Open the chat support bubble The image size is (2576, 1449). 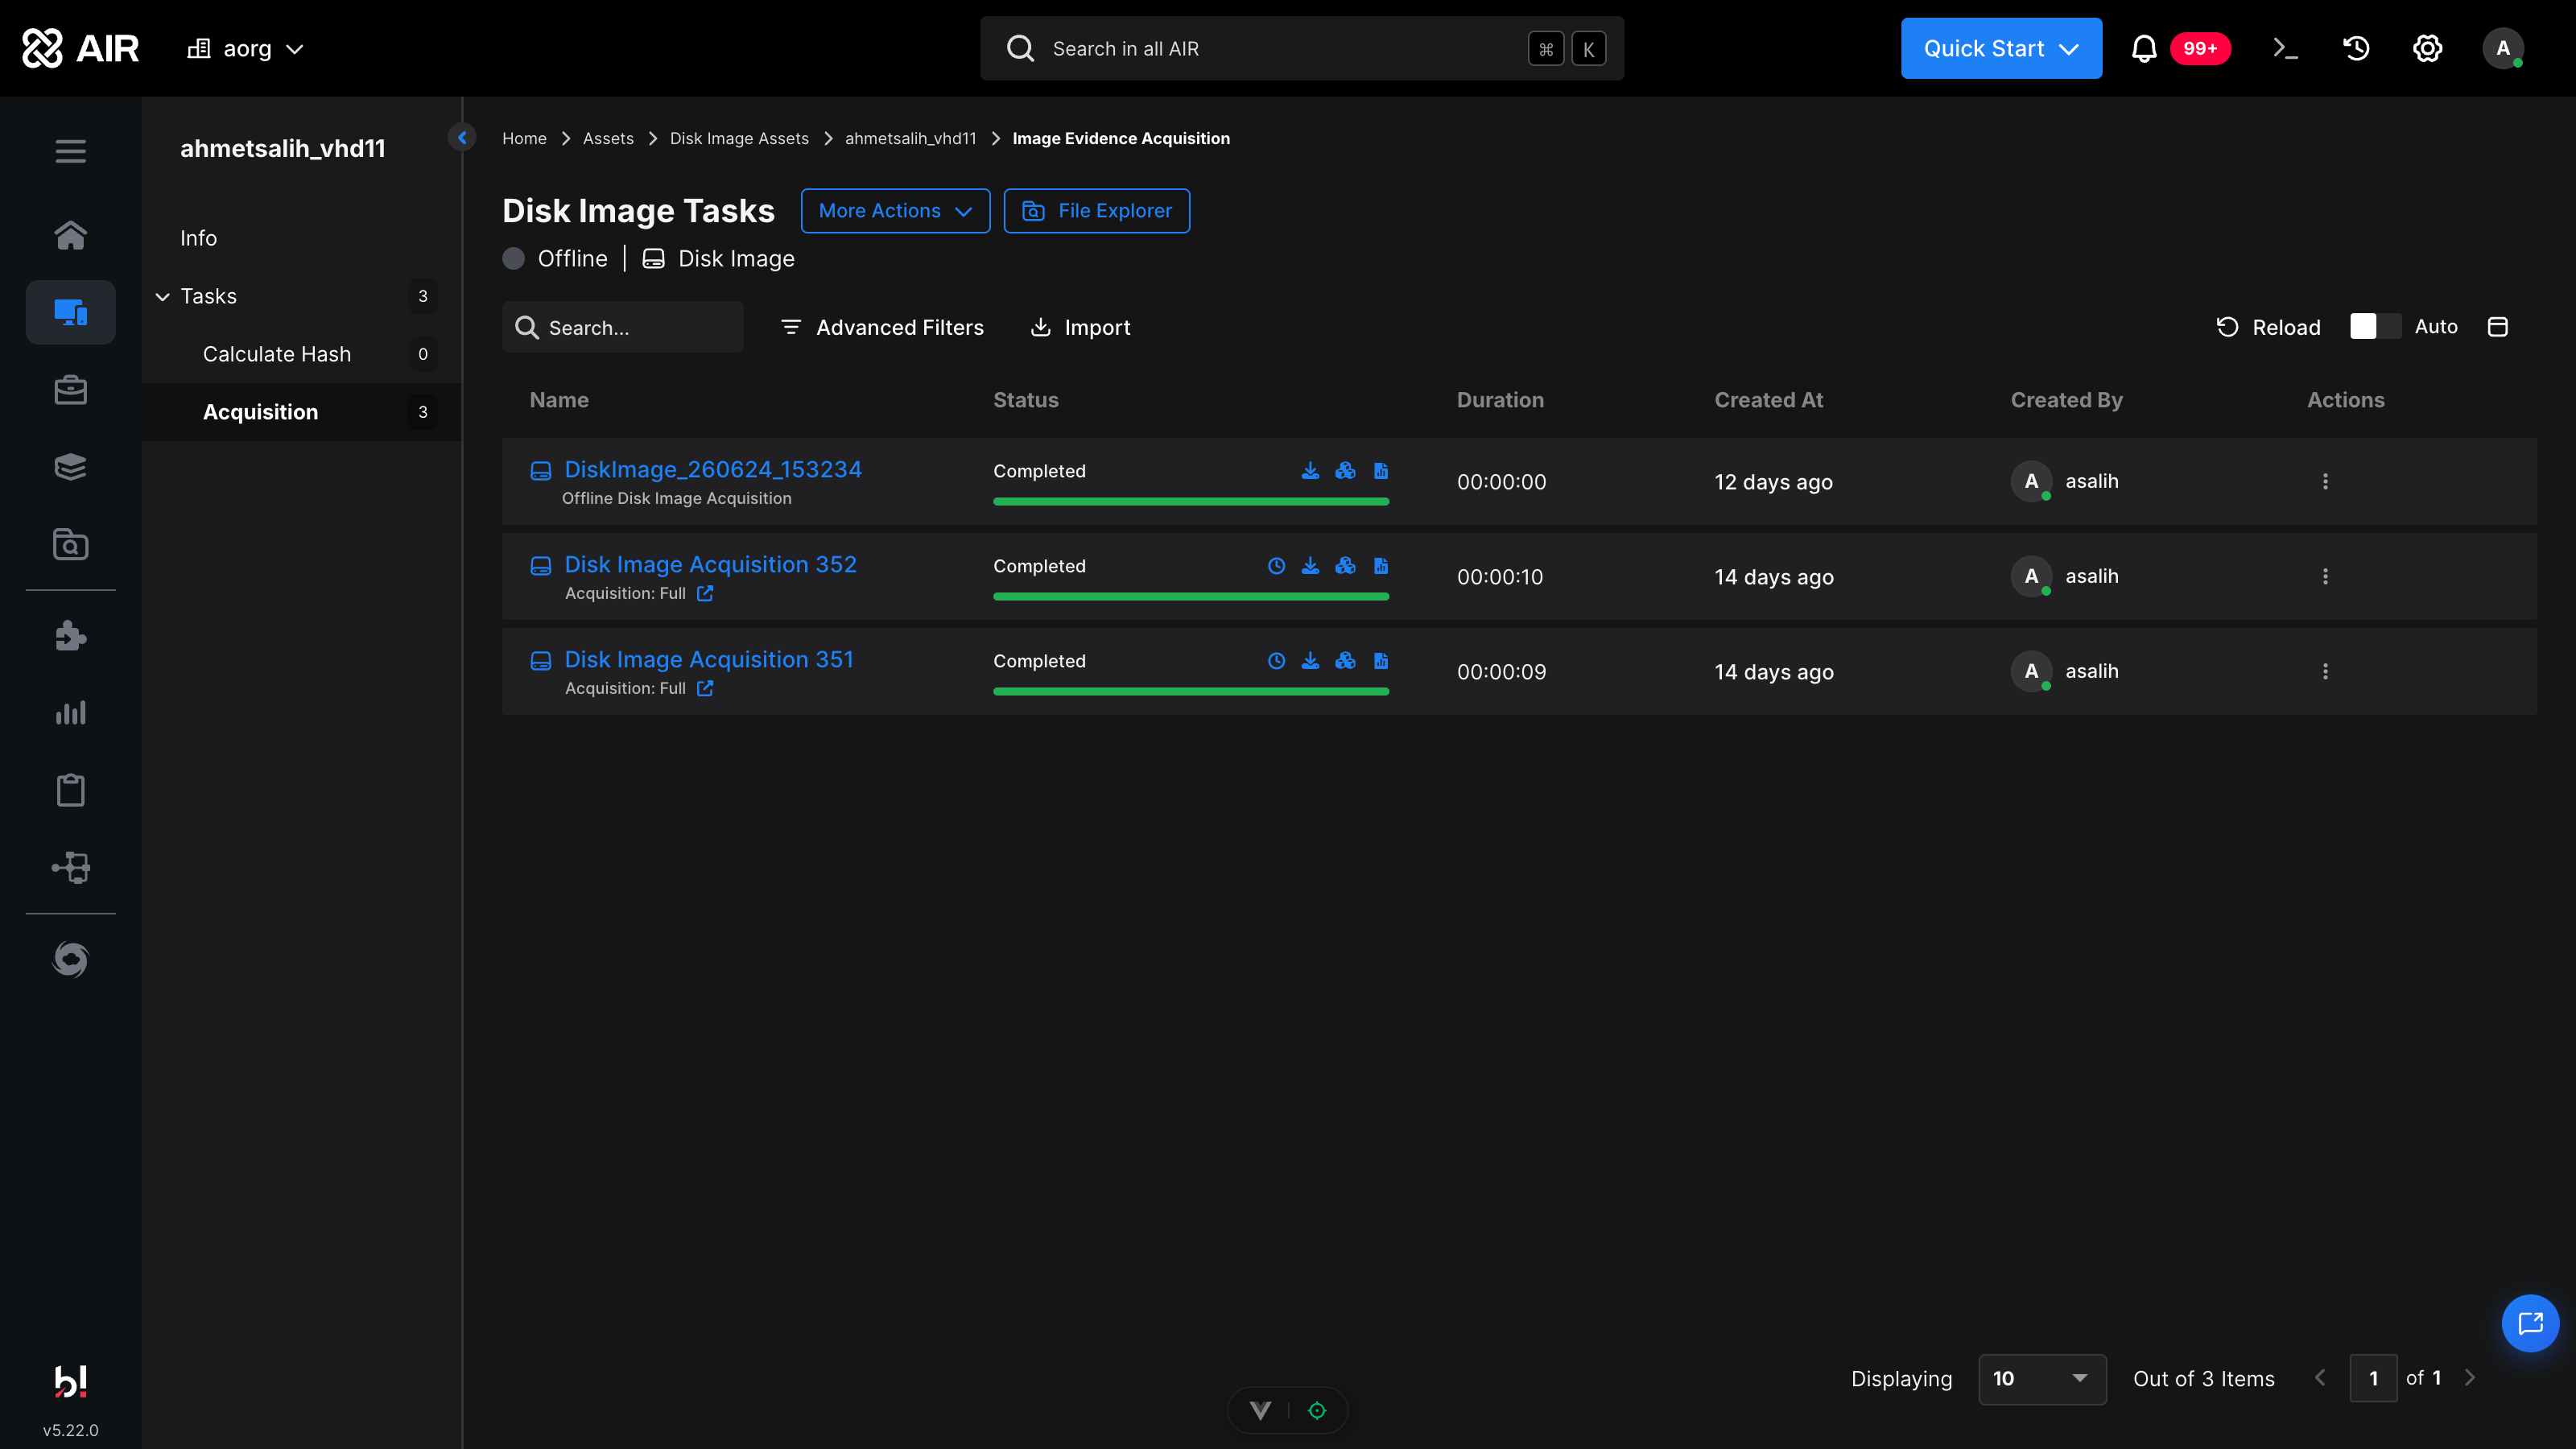coord(2530,1323)
